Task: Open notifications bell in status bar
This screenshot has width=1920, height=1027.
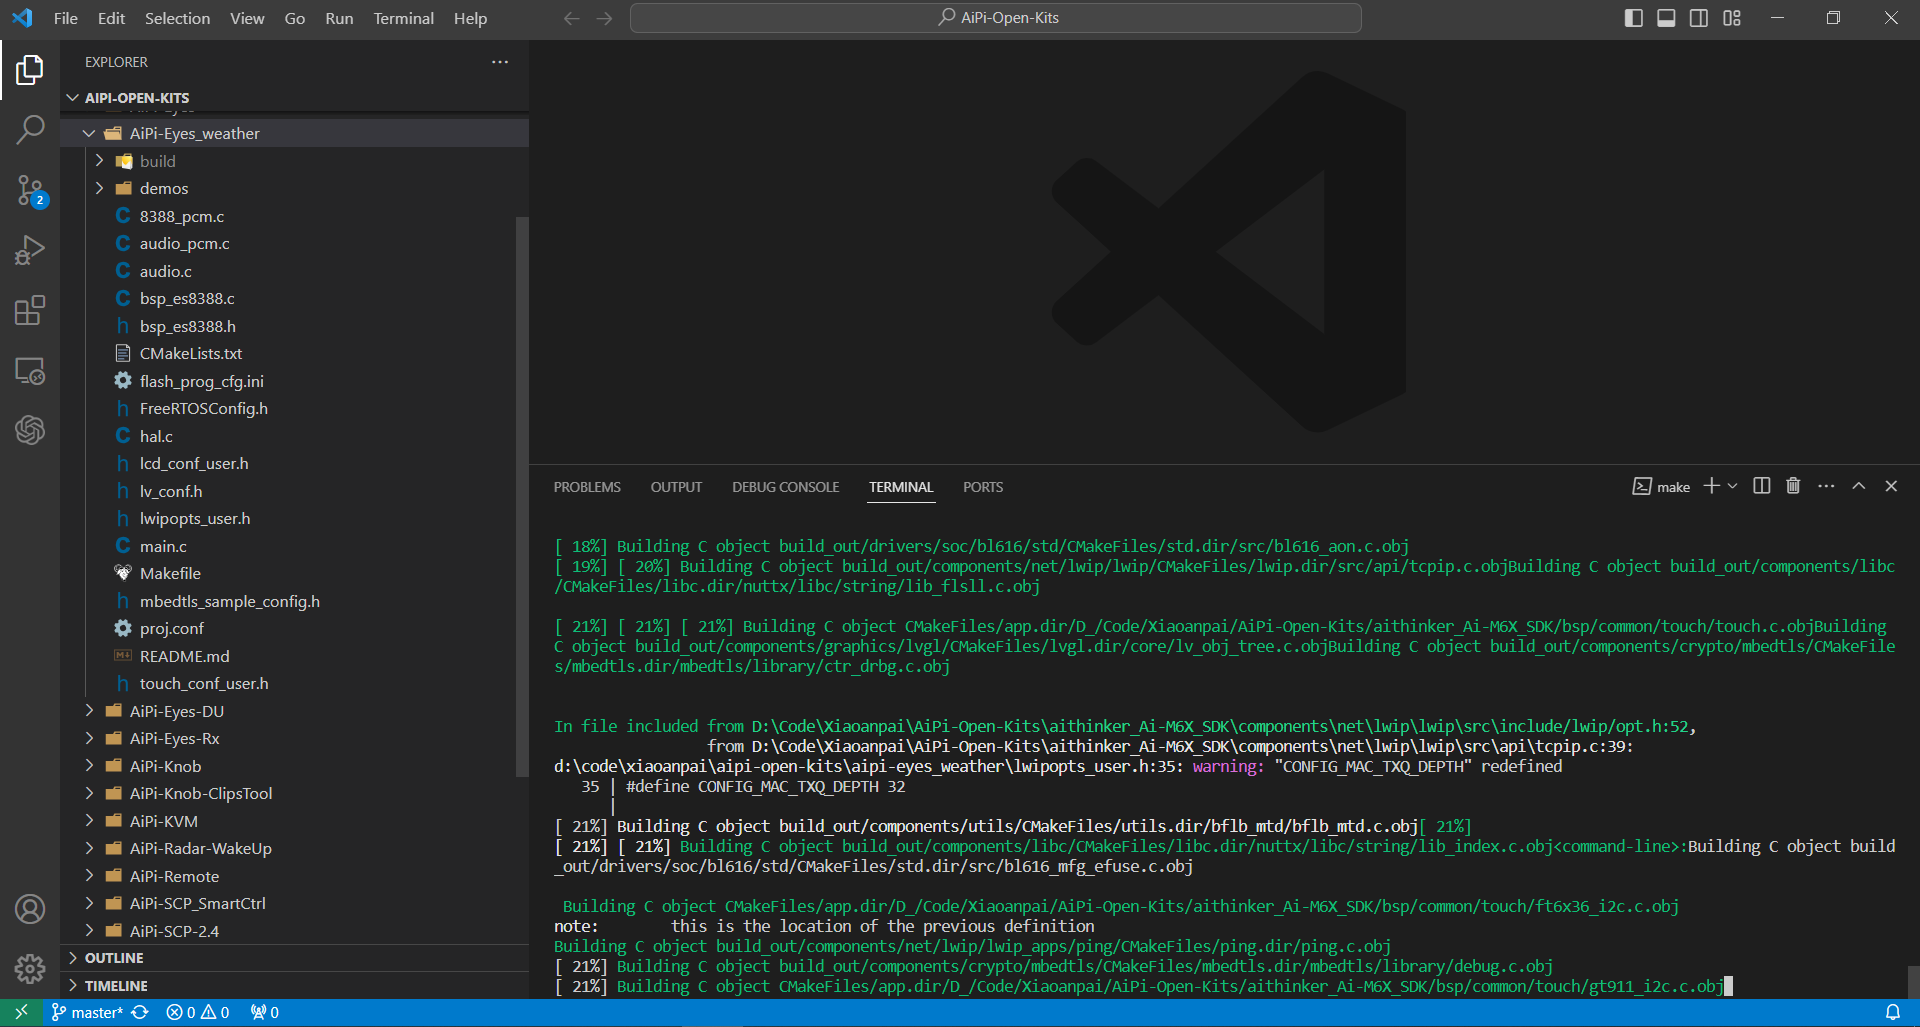Action: click(x=1892, y=1012)
